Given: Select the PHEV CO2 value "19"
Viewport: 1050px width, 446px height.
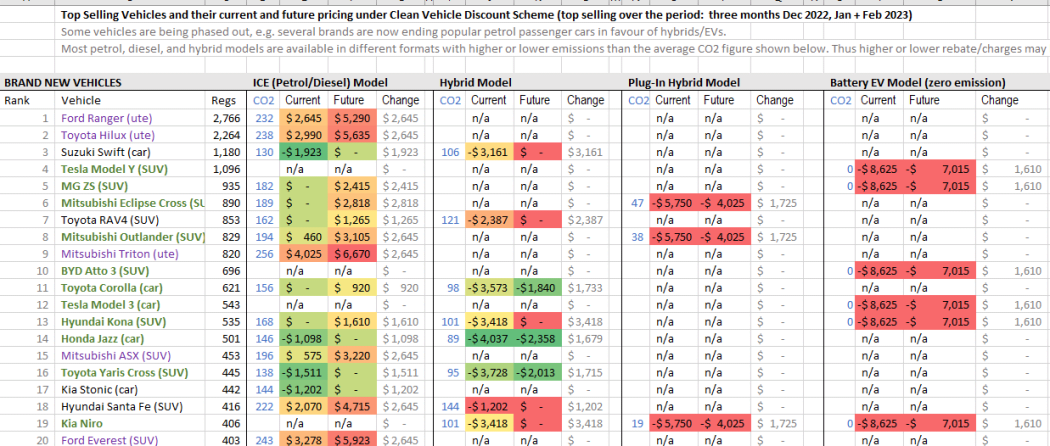Looking at the screenshot, I should [637, 424].
